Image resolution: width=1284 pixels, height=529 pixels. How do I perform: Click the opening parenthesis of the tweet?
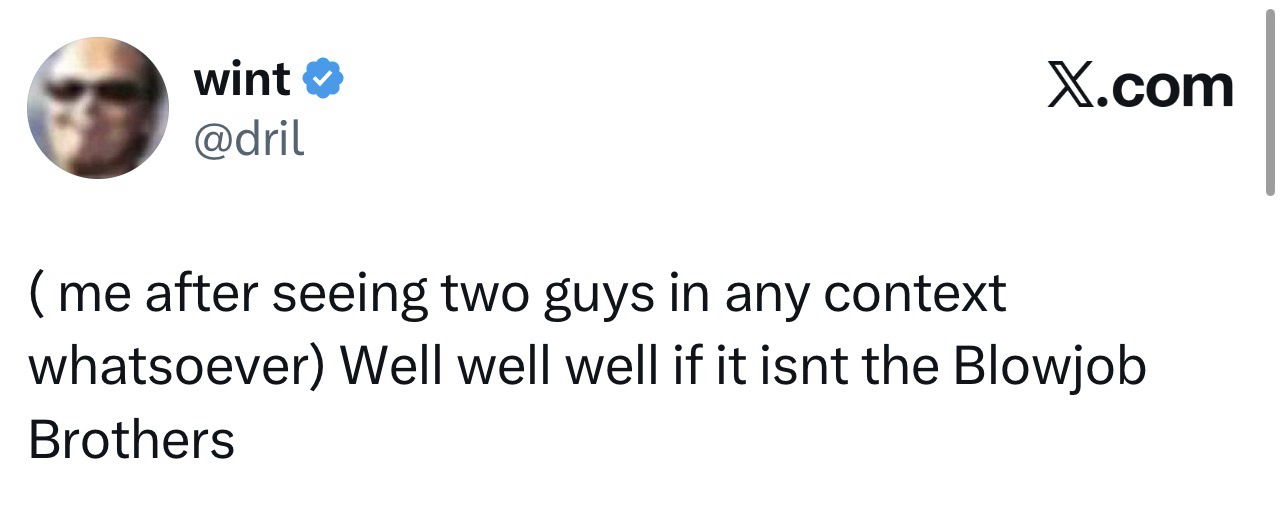click(x=36, y=296)
